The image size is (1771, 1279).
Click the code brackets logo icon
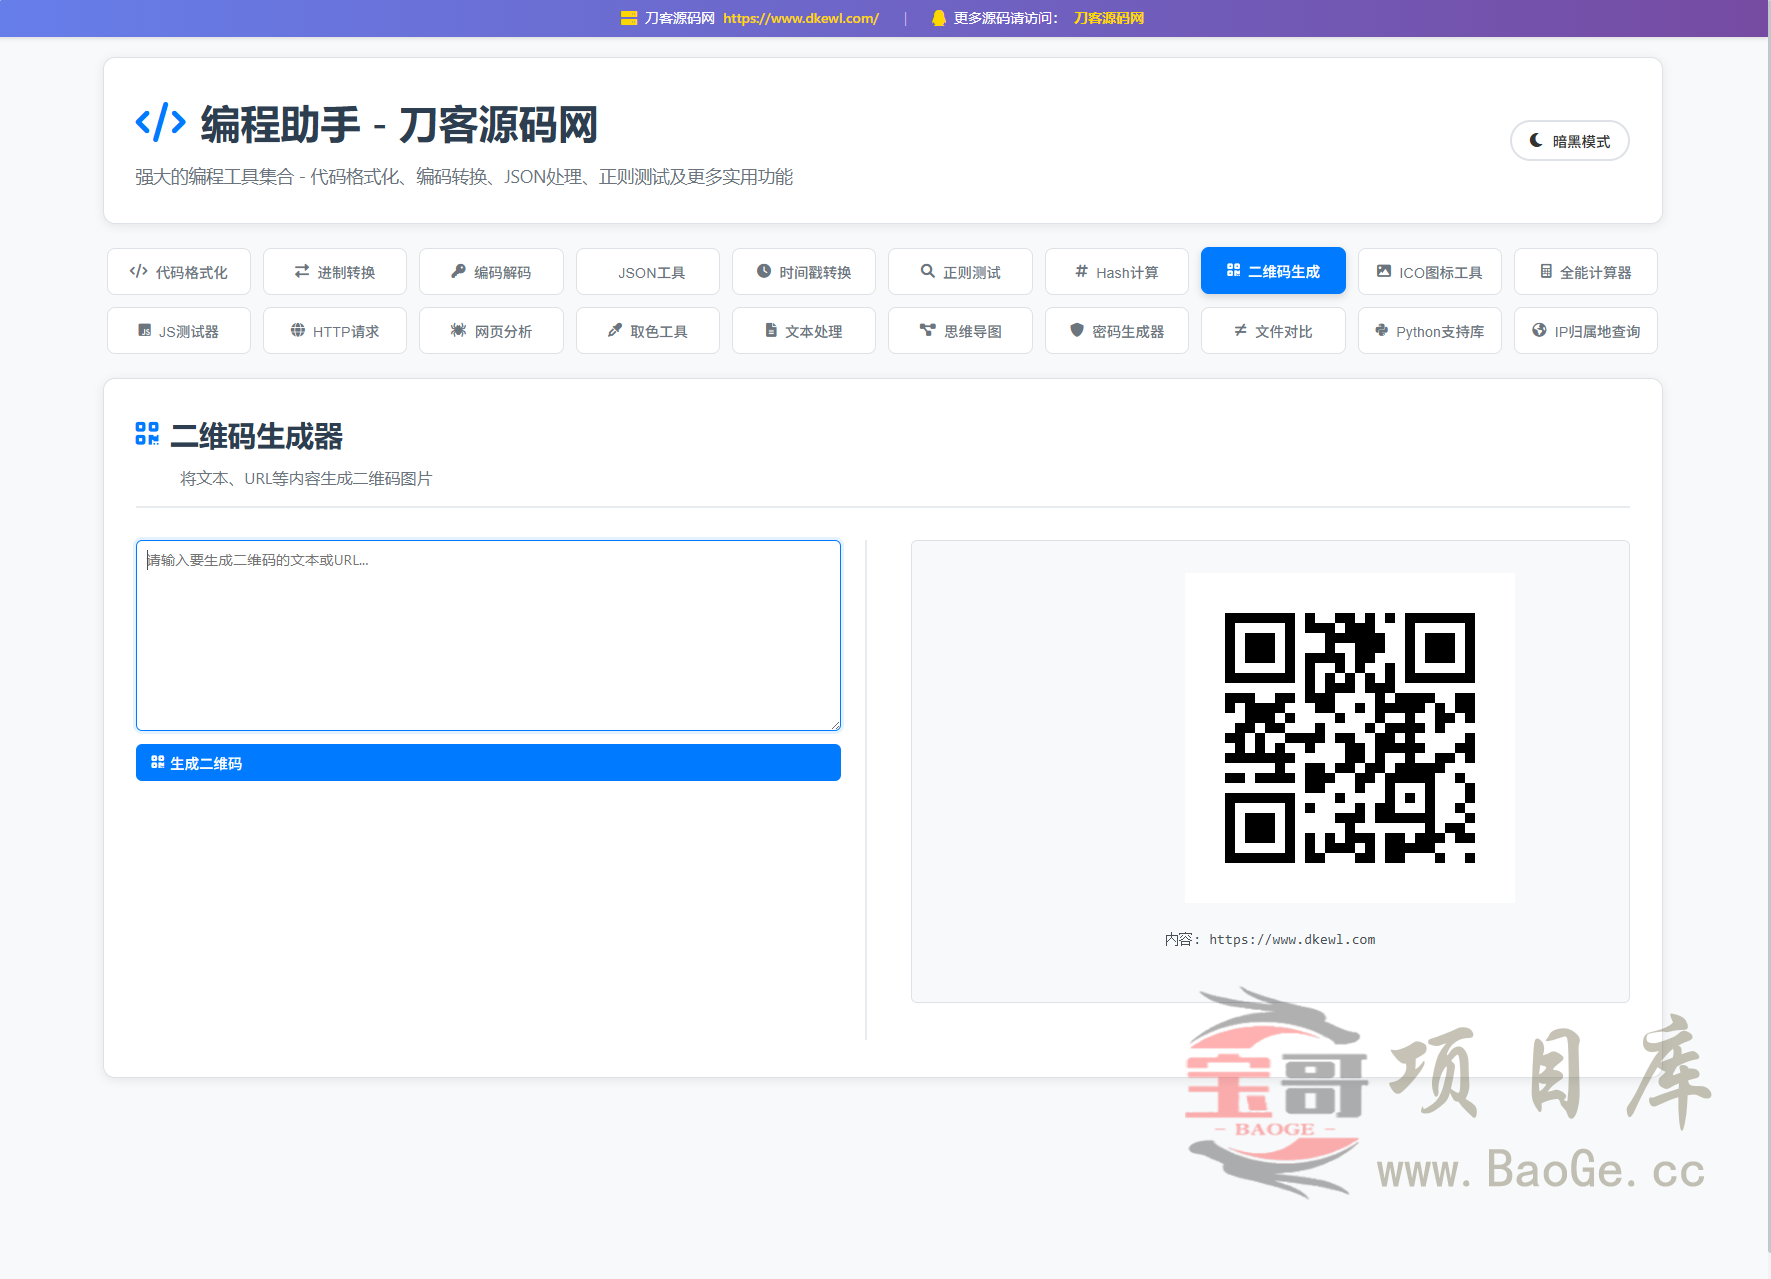pos(161,122)
